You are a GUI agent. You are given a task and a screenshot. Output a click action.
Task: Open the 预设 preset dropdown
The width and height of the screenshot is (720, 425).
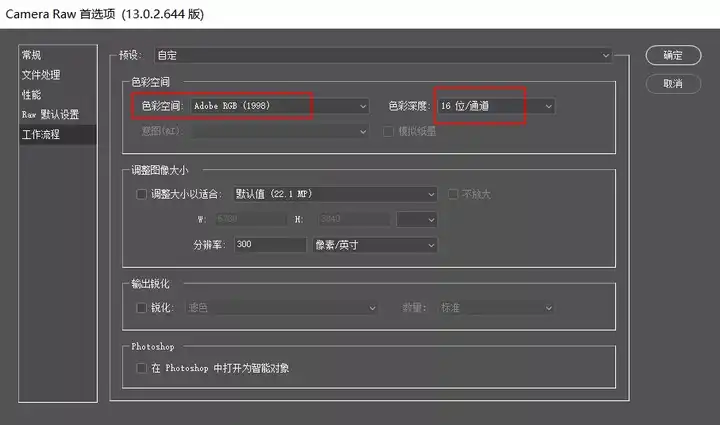click(383, 56)
